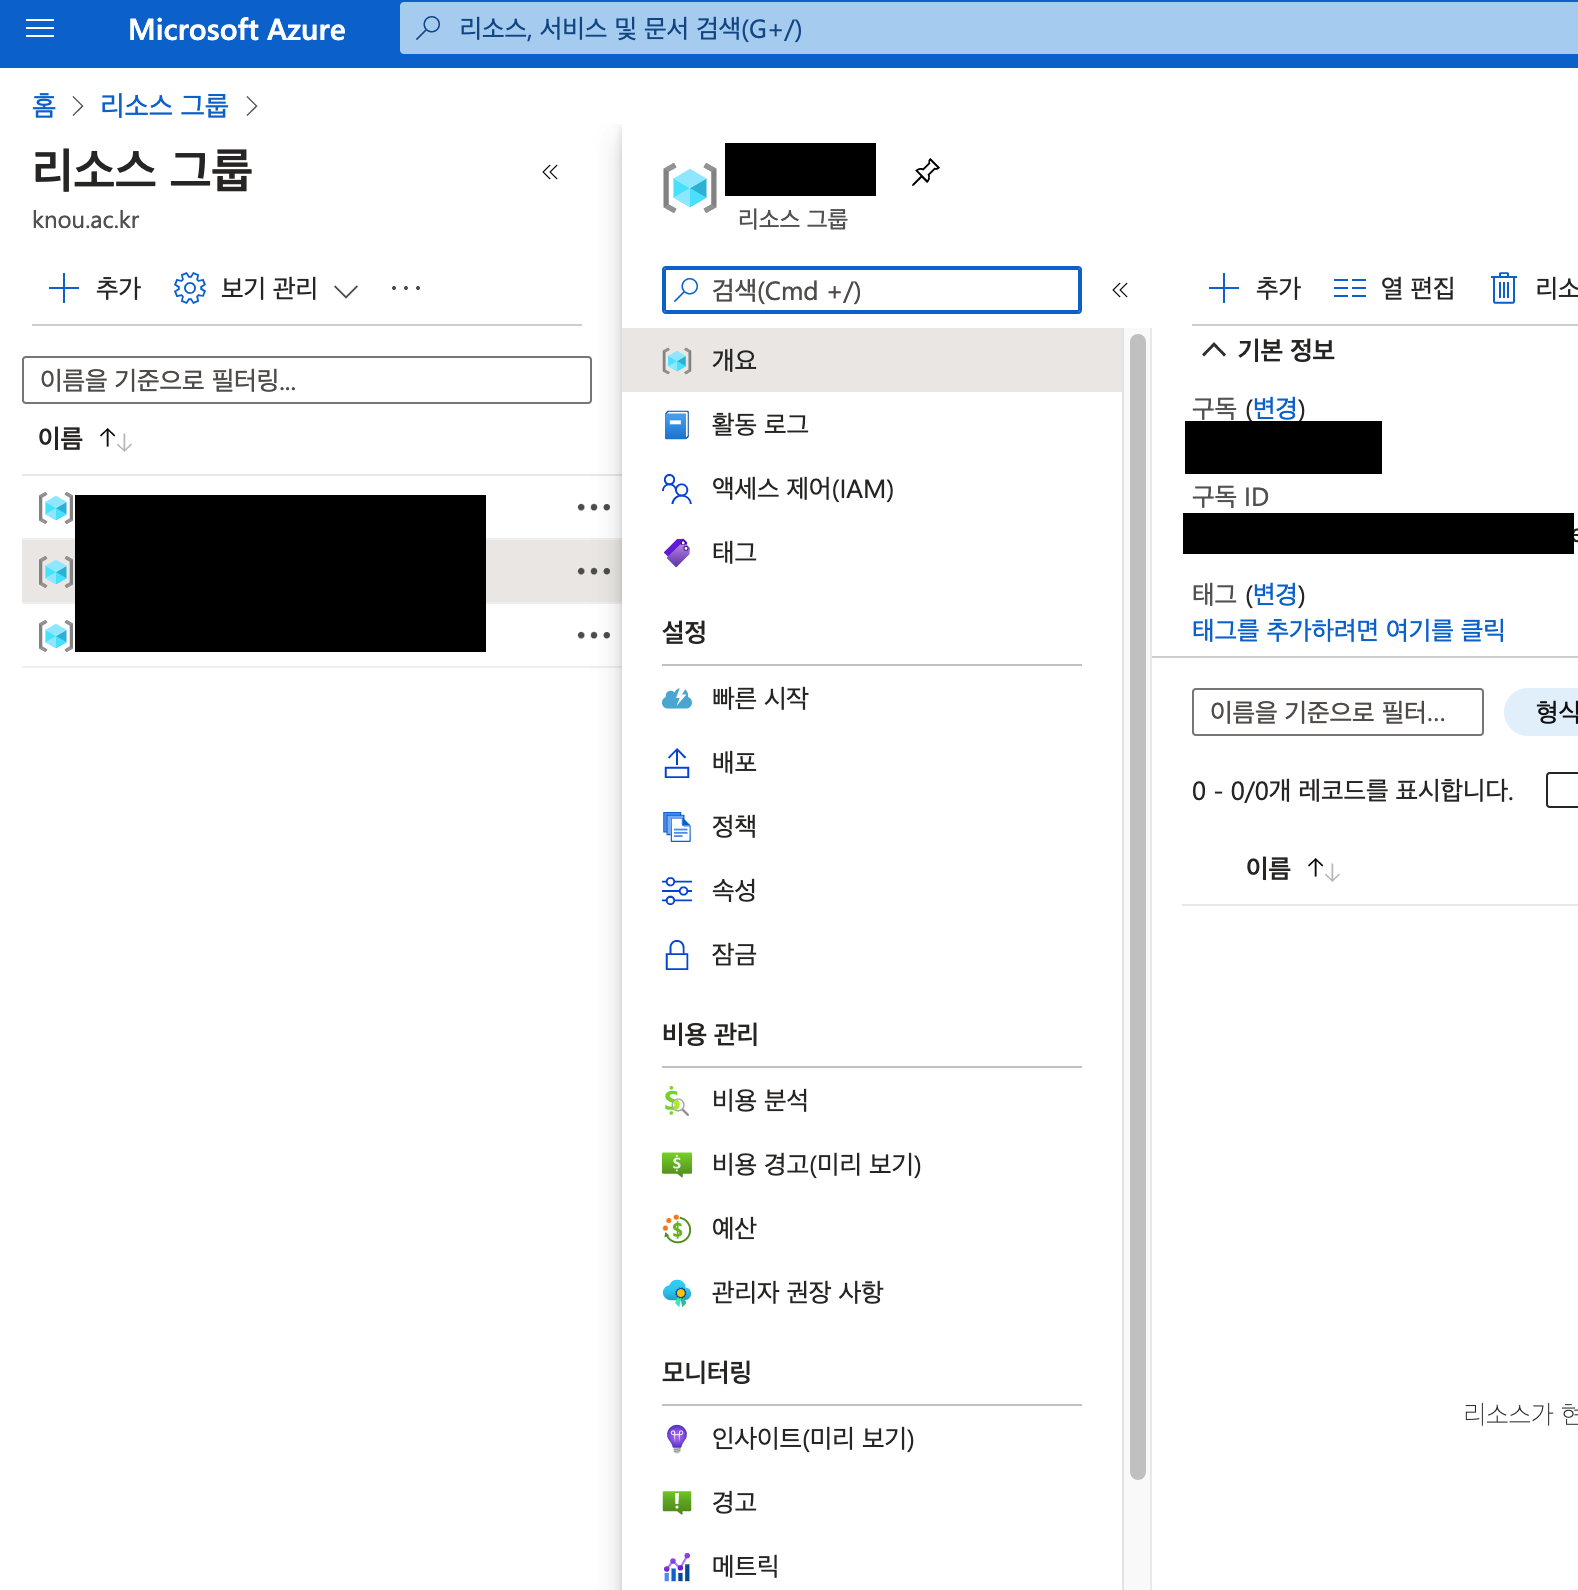Open Quickstart (빠른 시작) menu item

click(872, 698)
